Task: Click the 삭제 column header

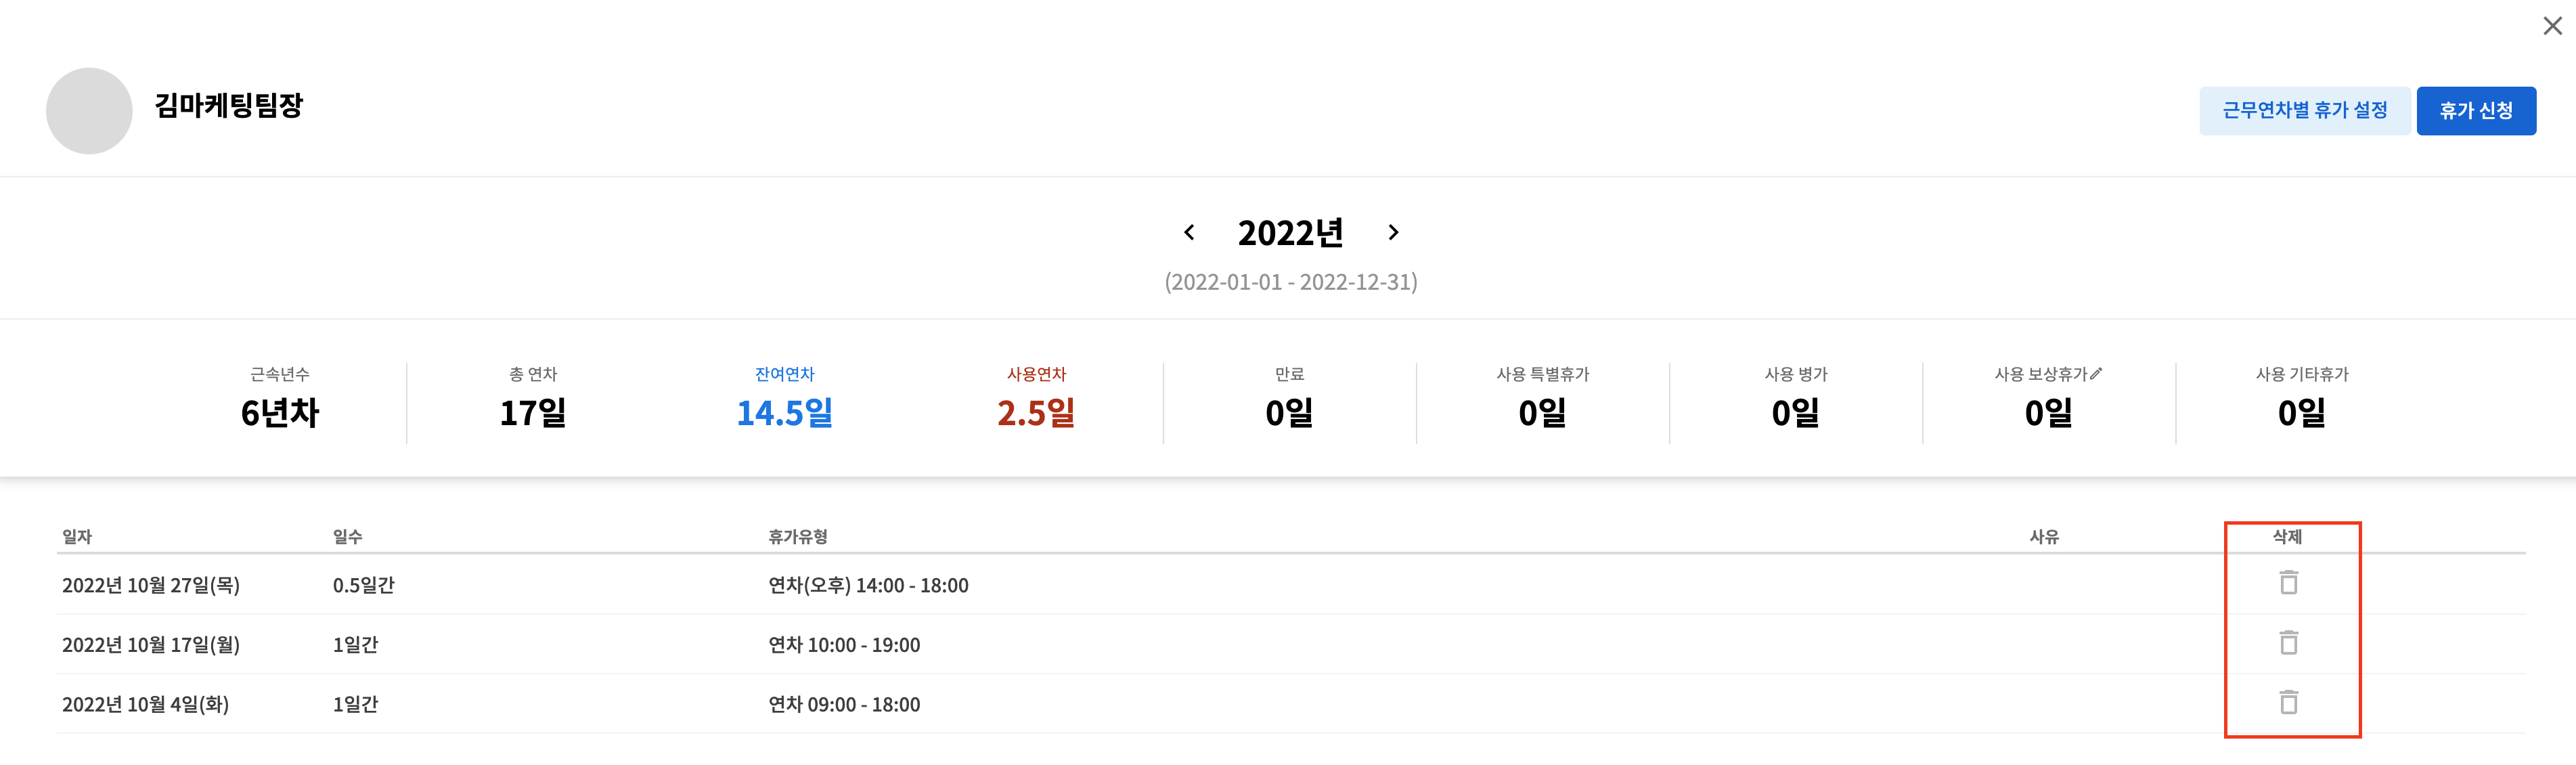Action: (x=2287, y=537)
